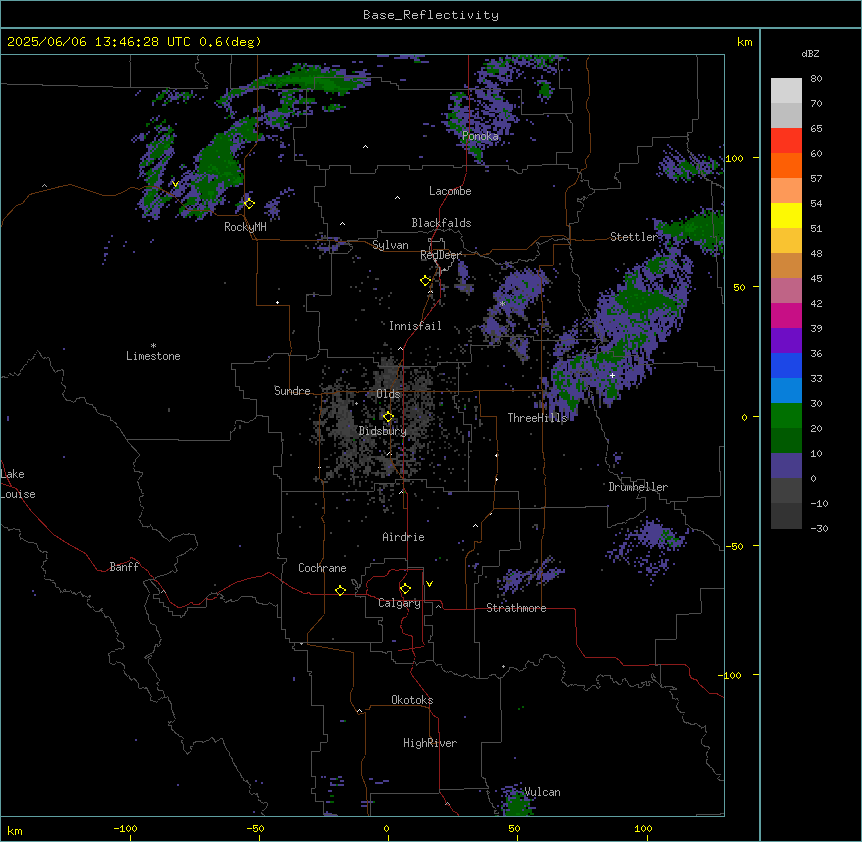Select the magenta 42 dBZ legend swatch
The image size is (862, 842).
(786, 315)
